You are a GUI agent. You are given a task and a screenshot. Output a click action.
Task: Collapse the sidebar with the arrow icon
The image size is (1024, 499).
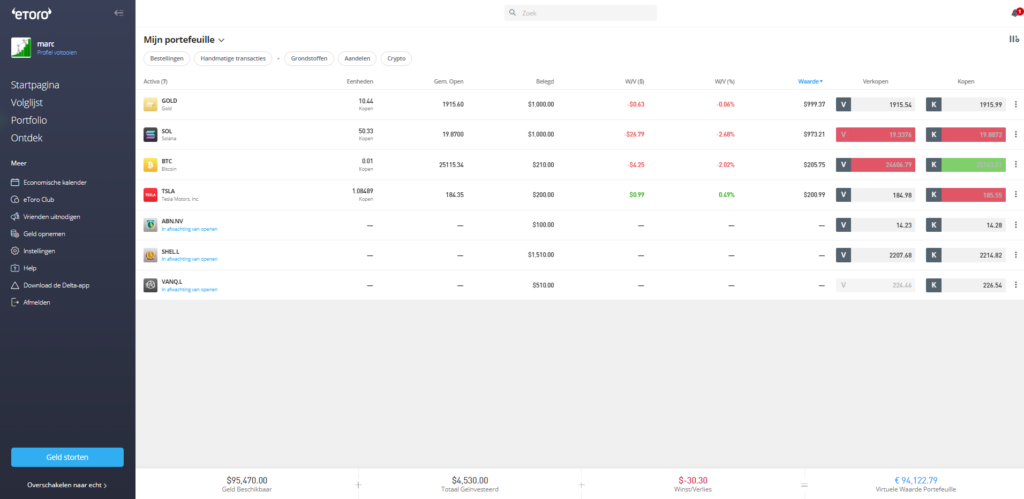tap(119, 13)
